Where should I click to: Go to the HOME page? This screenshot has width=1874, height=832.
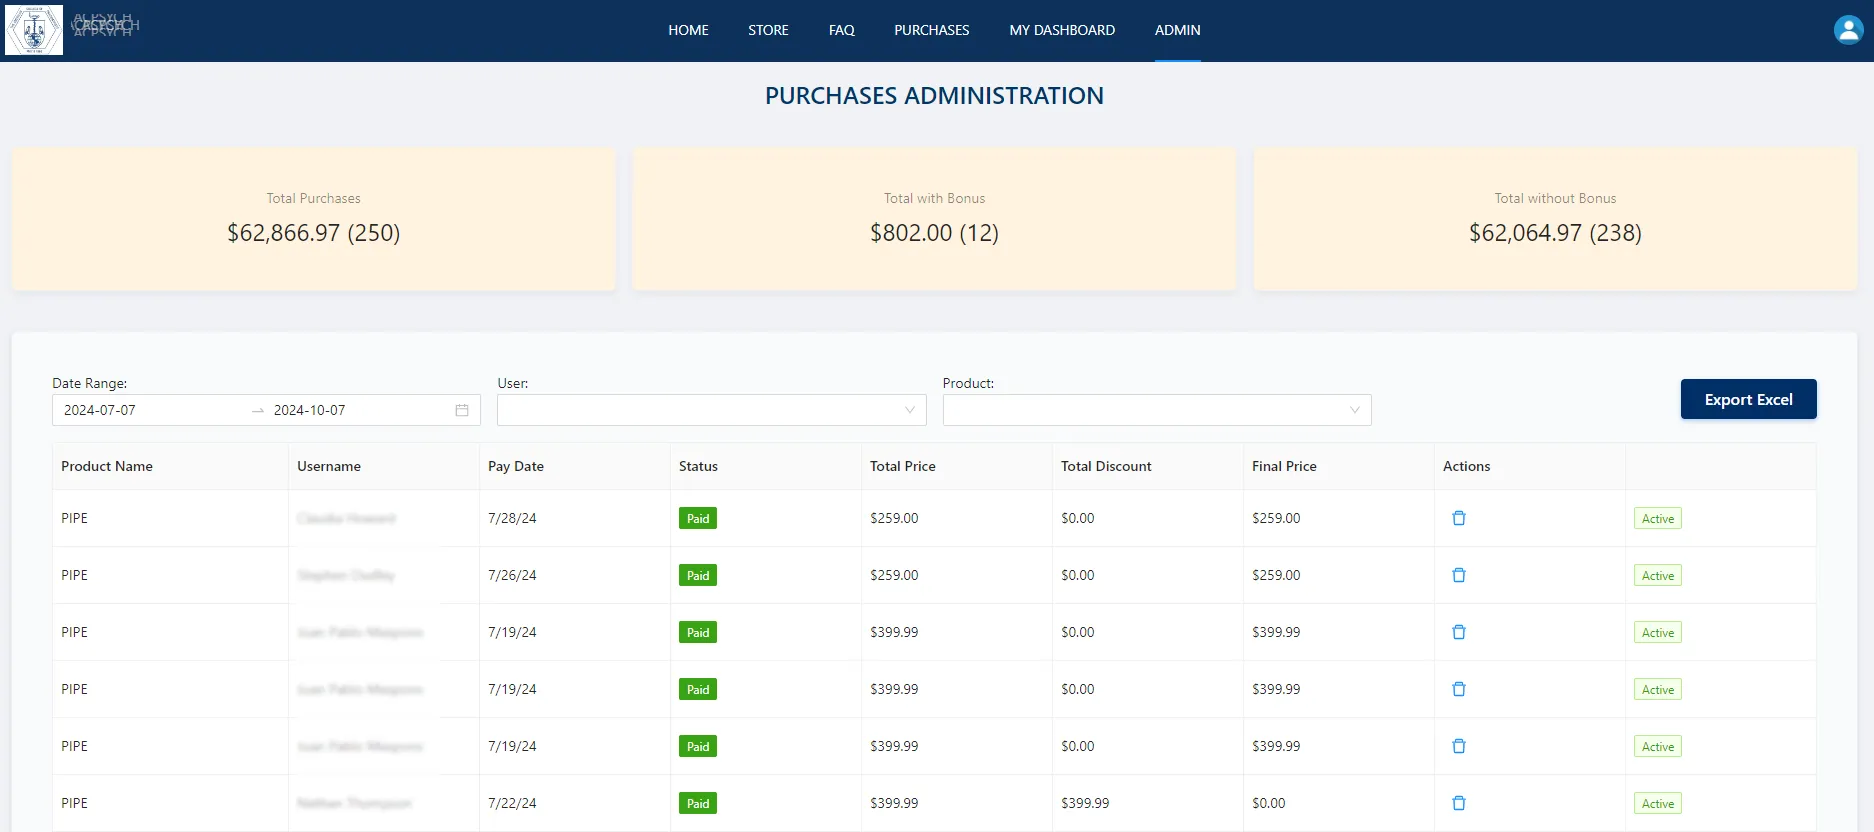click(688, 30)
